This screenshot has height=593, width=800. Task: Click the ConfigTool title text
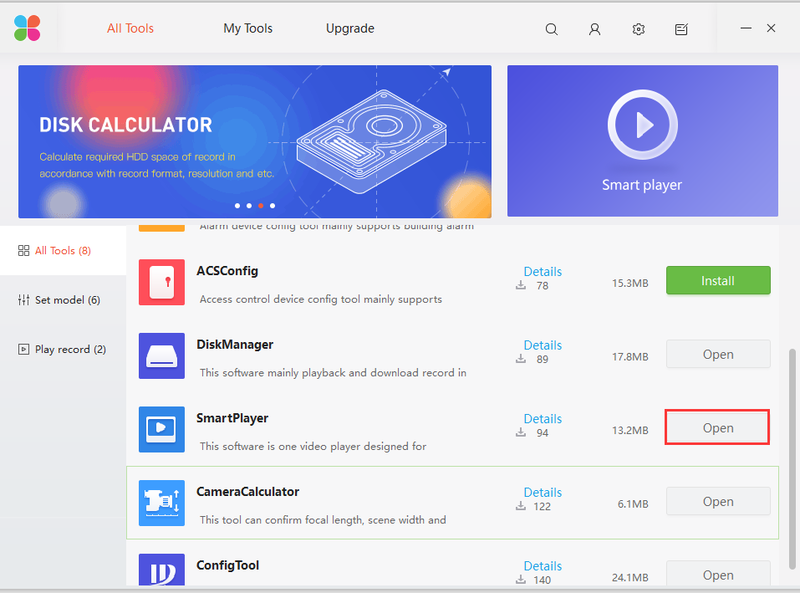coord(228,565)
